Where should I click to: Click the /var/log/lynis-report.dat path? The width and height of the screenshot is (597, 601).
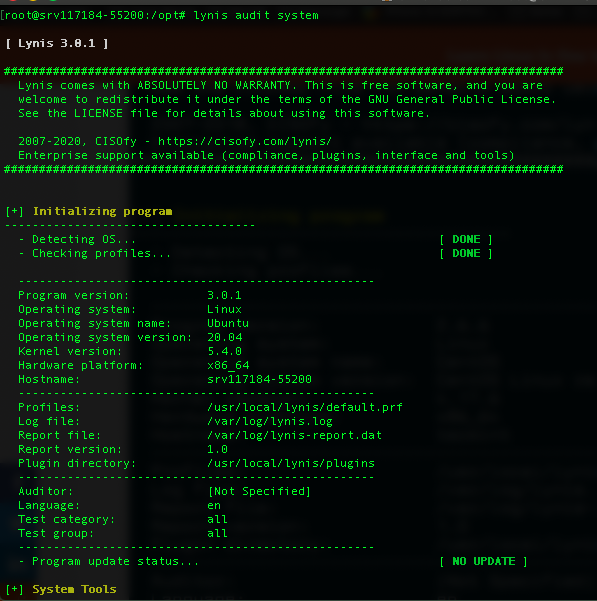point(294,435)
